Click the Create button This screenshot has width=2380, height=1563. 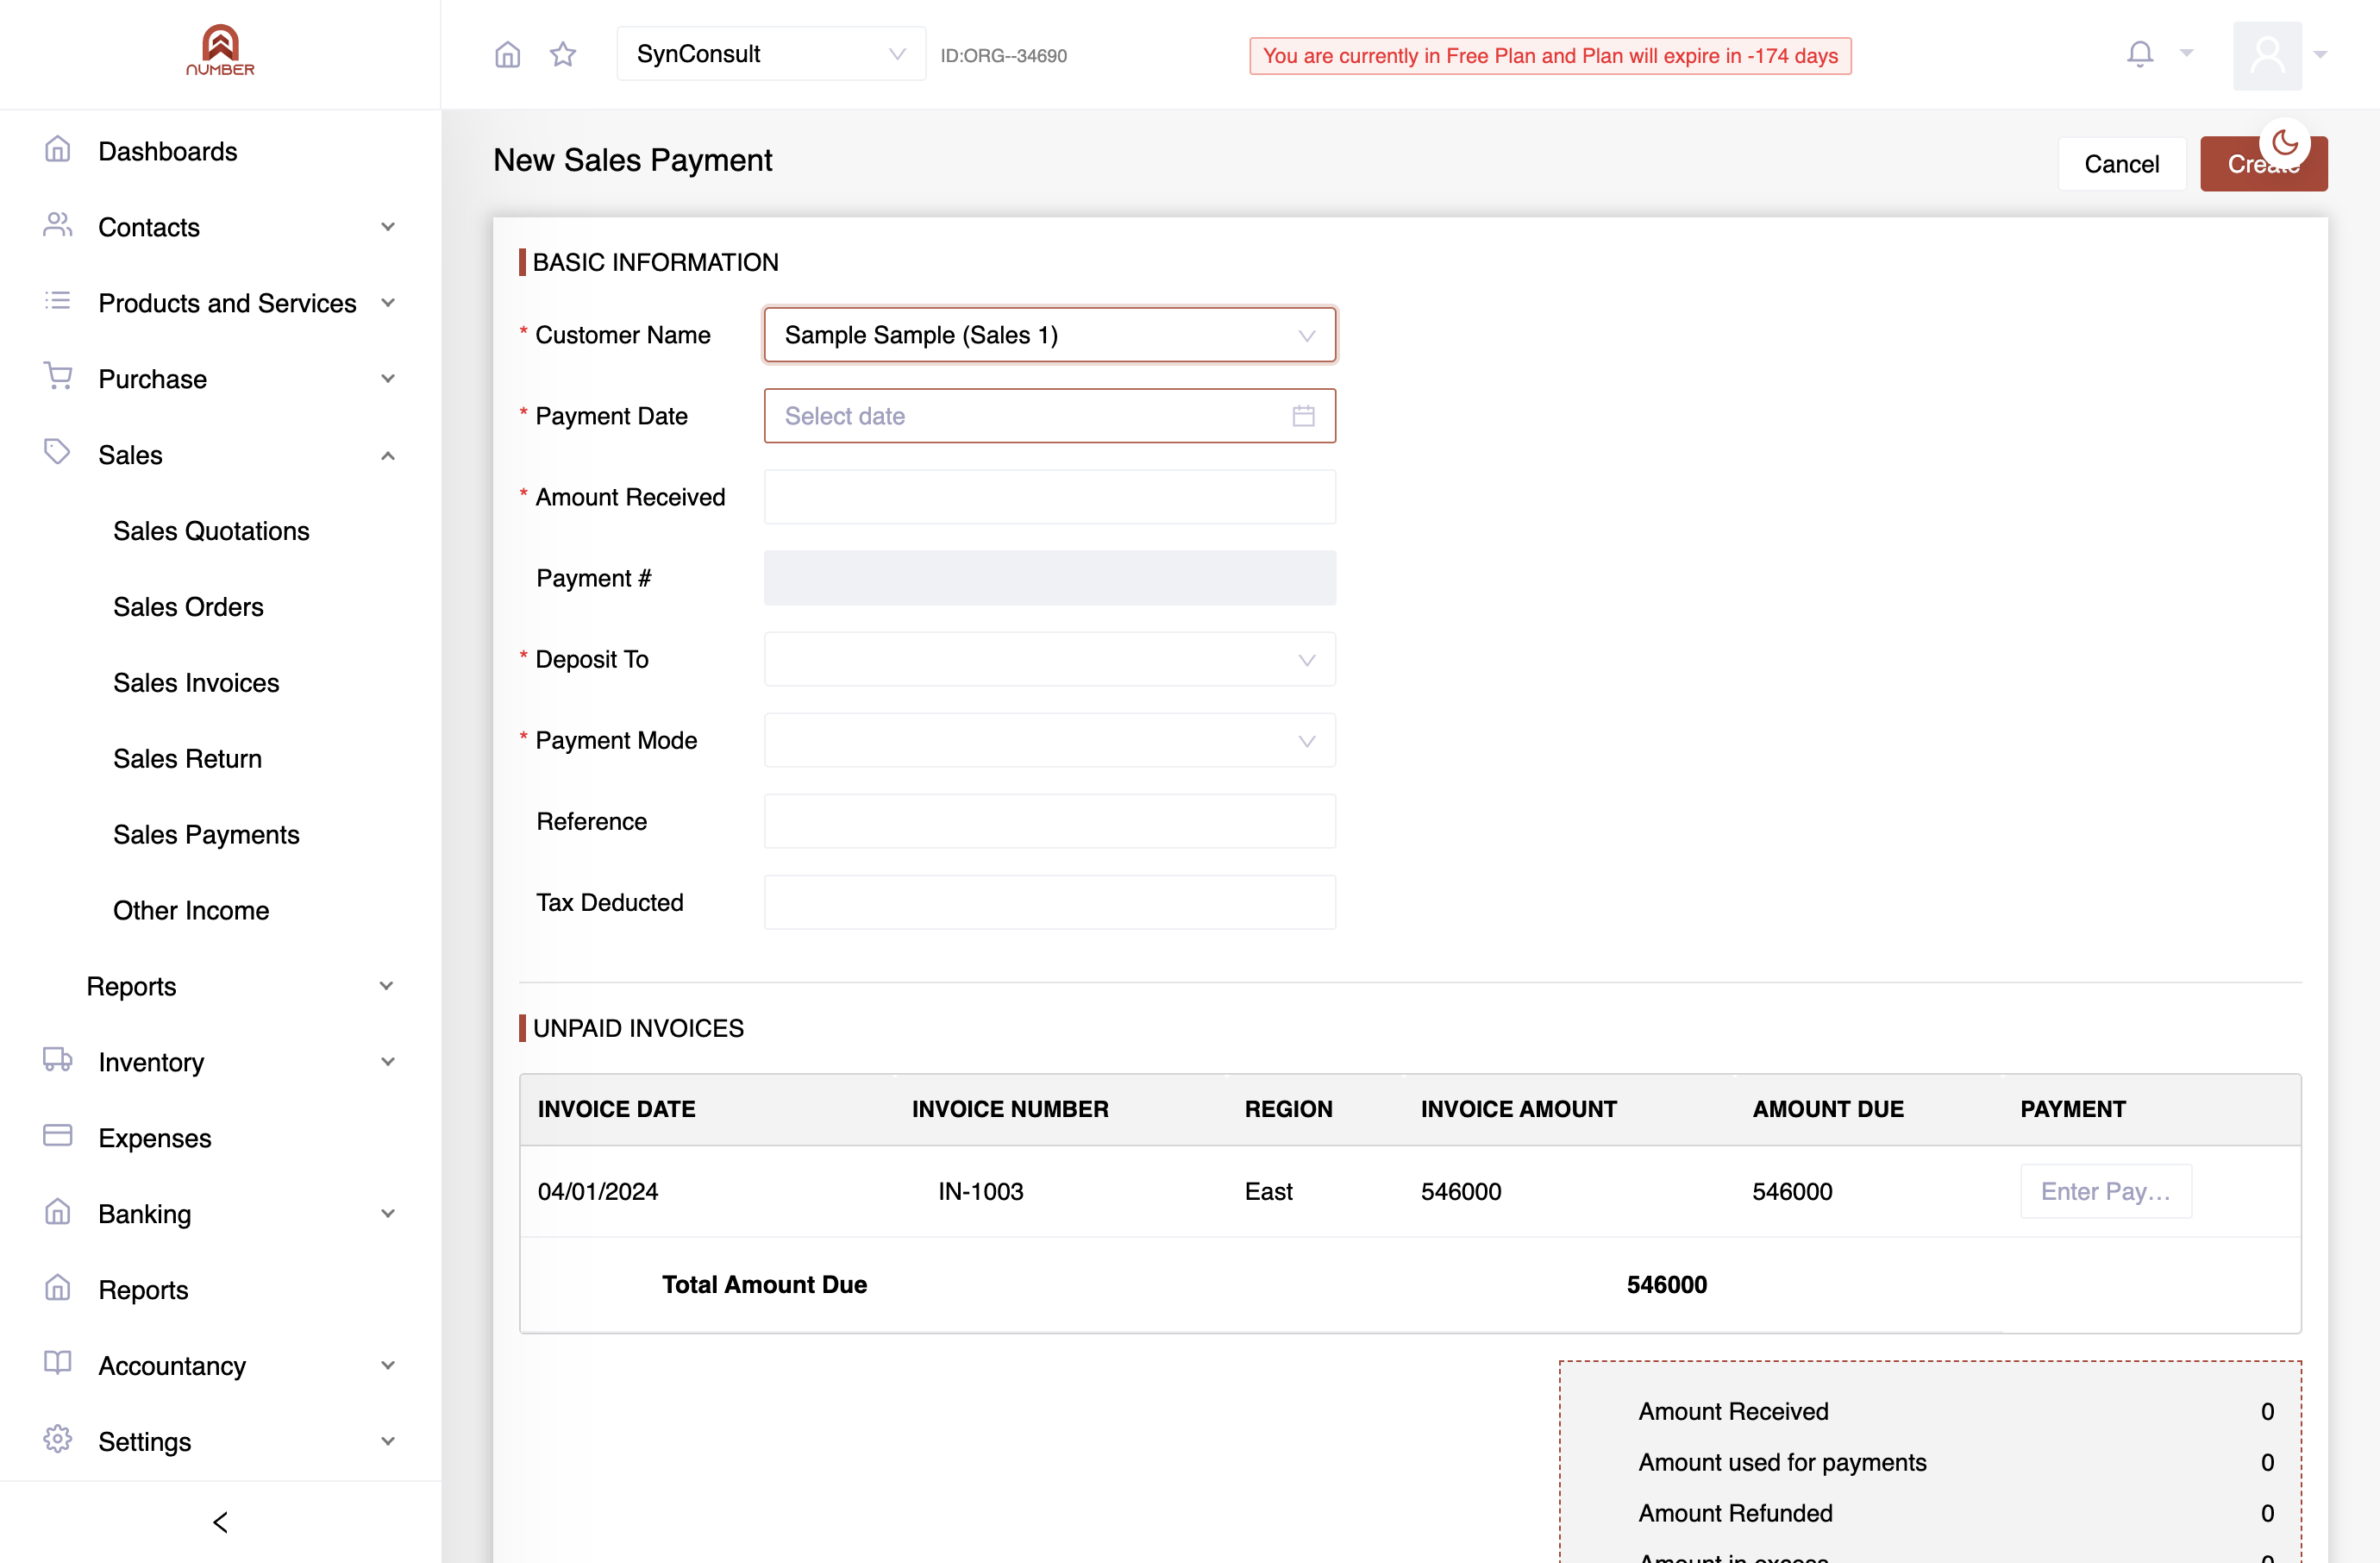point(2263,164)
